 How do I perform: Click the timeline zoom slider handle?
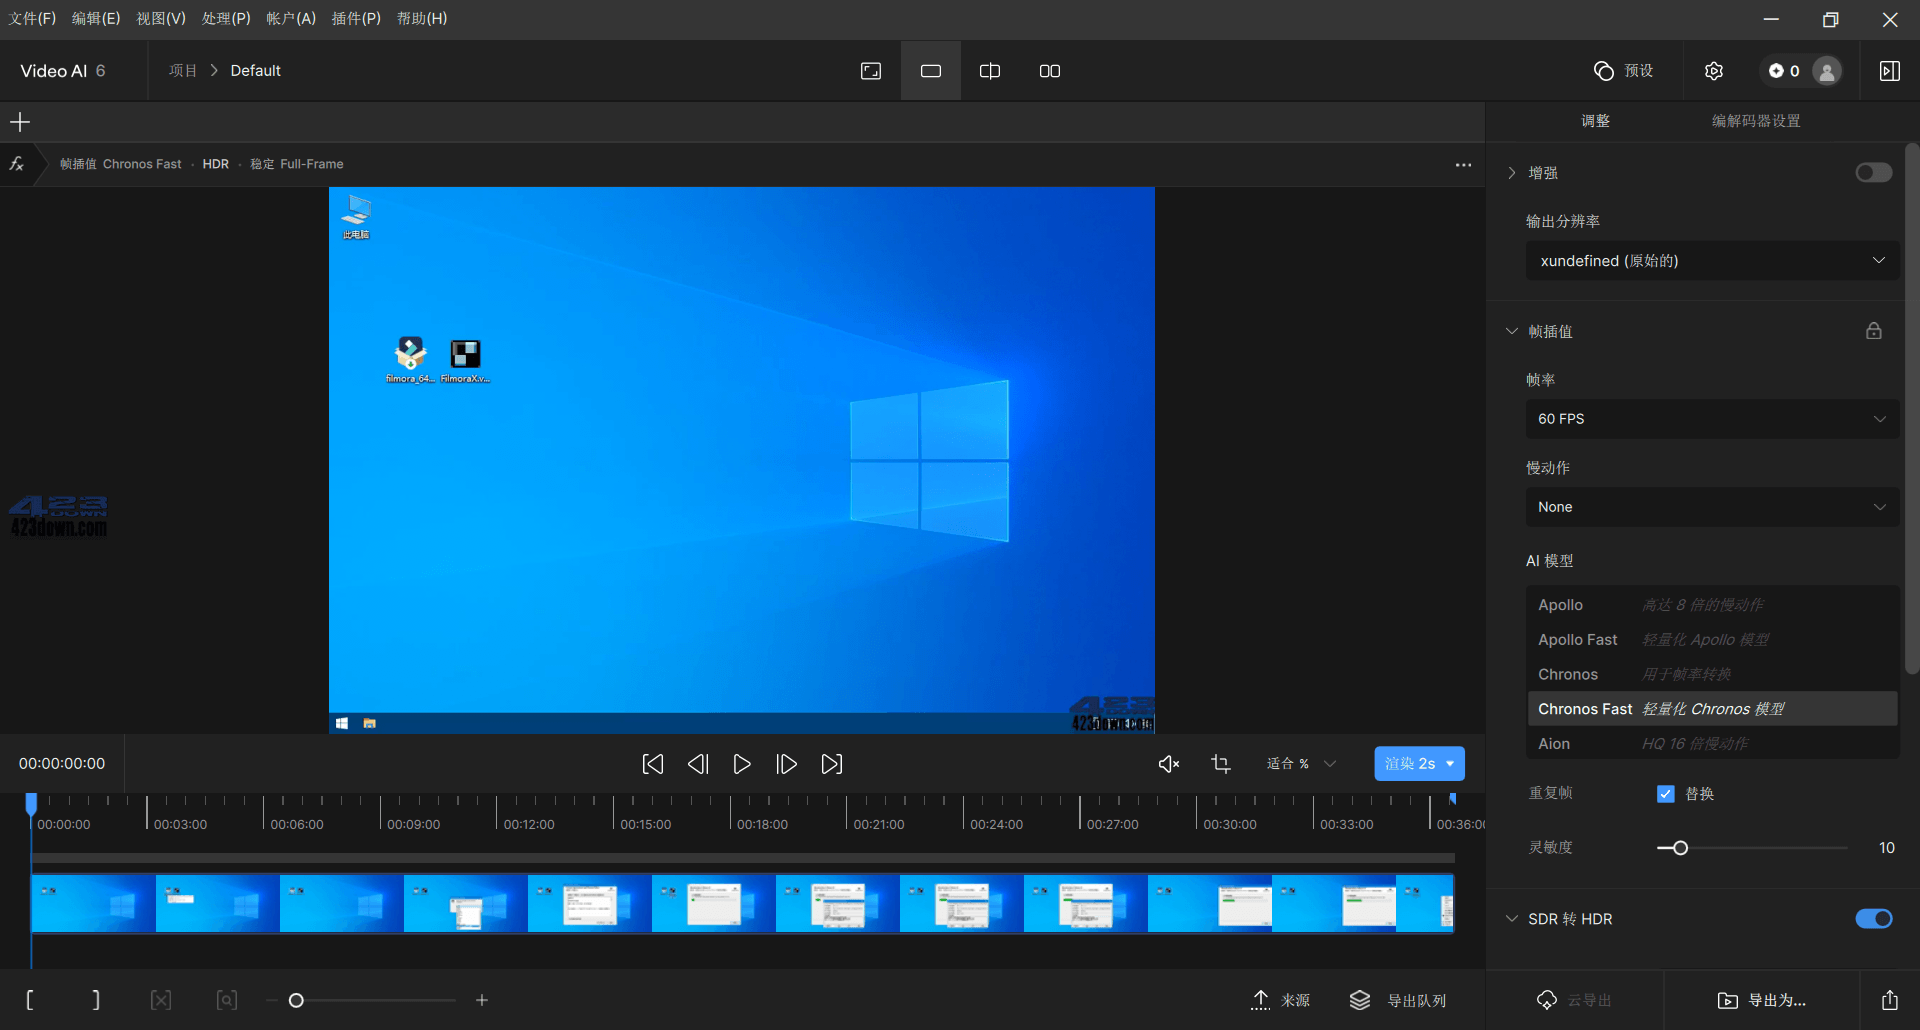tap(296, 1000)
